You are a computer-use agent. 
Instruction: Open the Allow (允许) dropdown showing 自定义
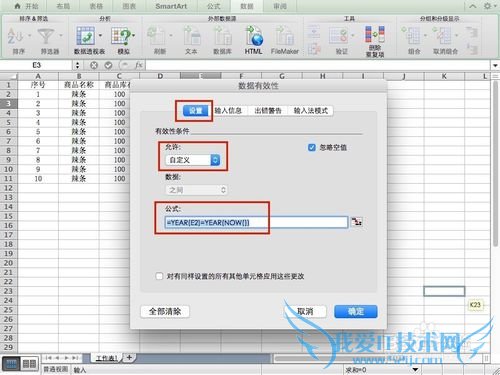(x=193, y=160)
